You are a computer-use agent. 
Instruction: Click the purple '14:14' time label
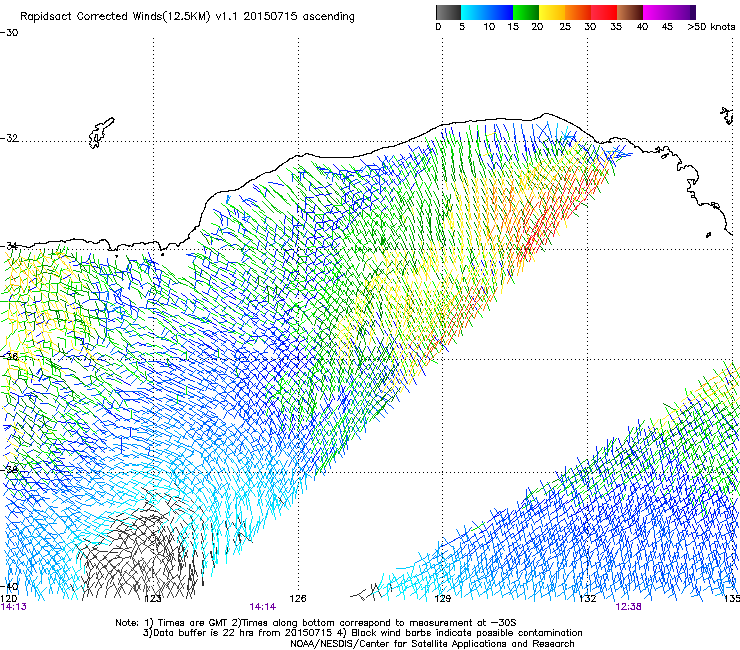tap(262, 606)
